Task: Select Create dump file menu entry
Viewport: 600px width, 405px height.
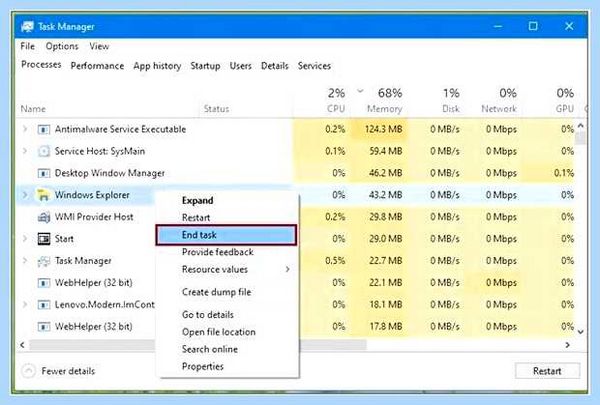Action: point(216,292)
